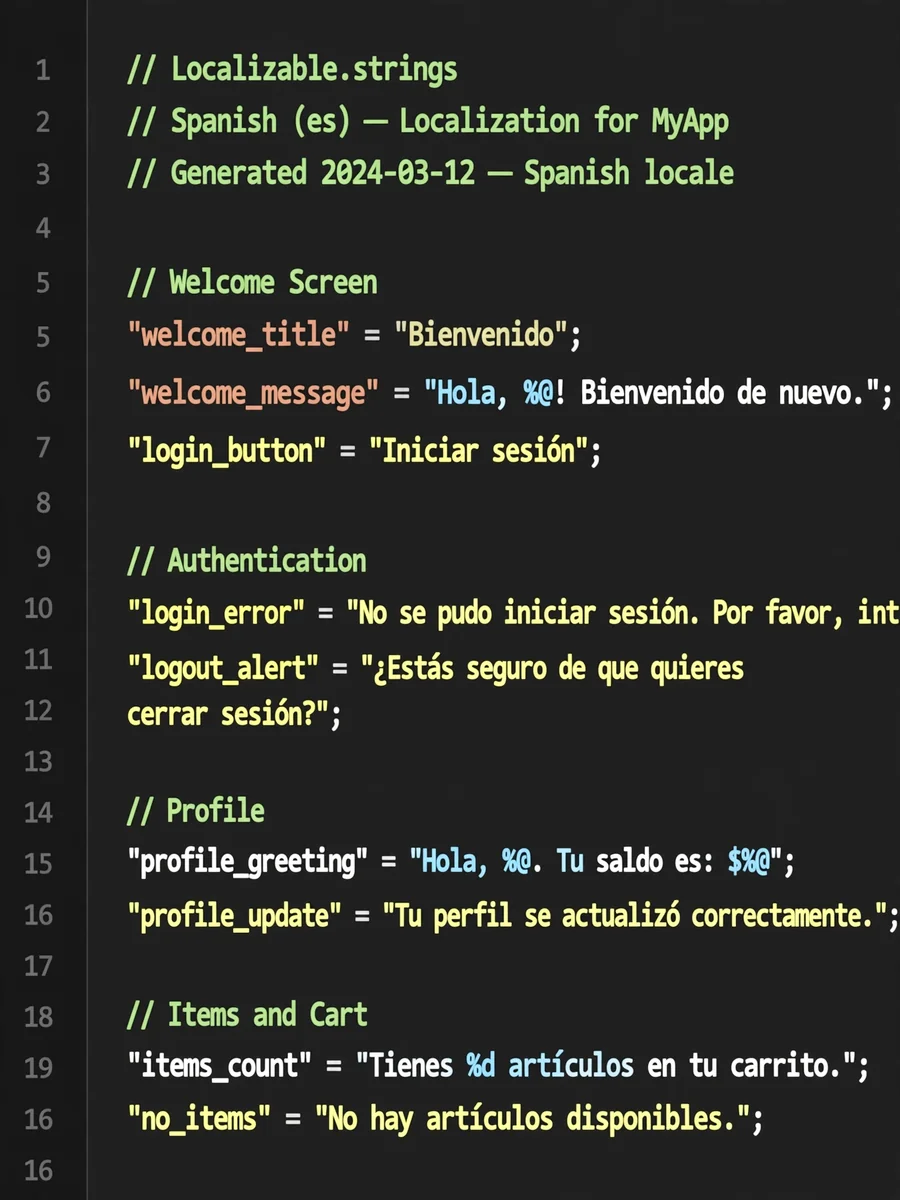Click line number 18 in the gutter
The width and height of the screenshot is (900, 1200).
pos(38,1016)
